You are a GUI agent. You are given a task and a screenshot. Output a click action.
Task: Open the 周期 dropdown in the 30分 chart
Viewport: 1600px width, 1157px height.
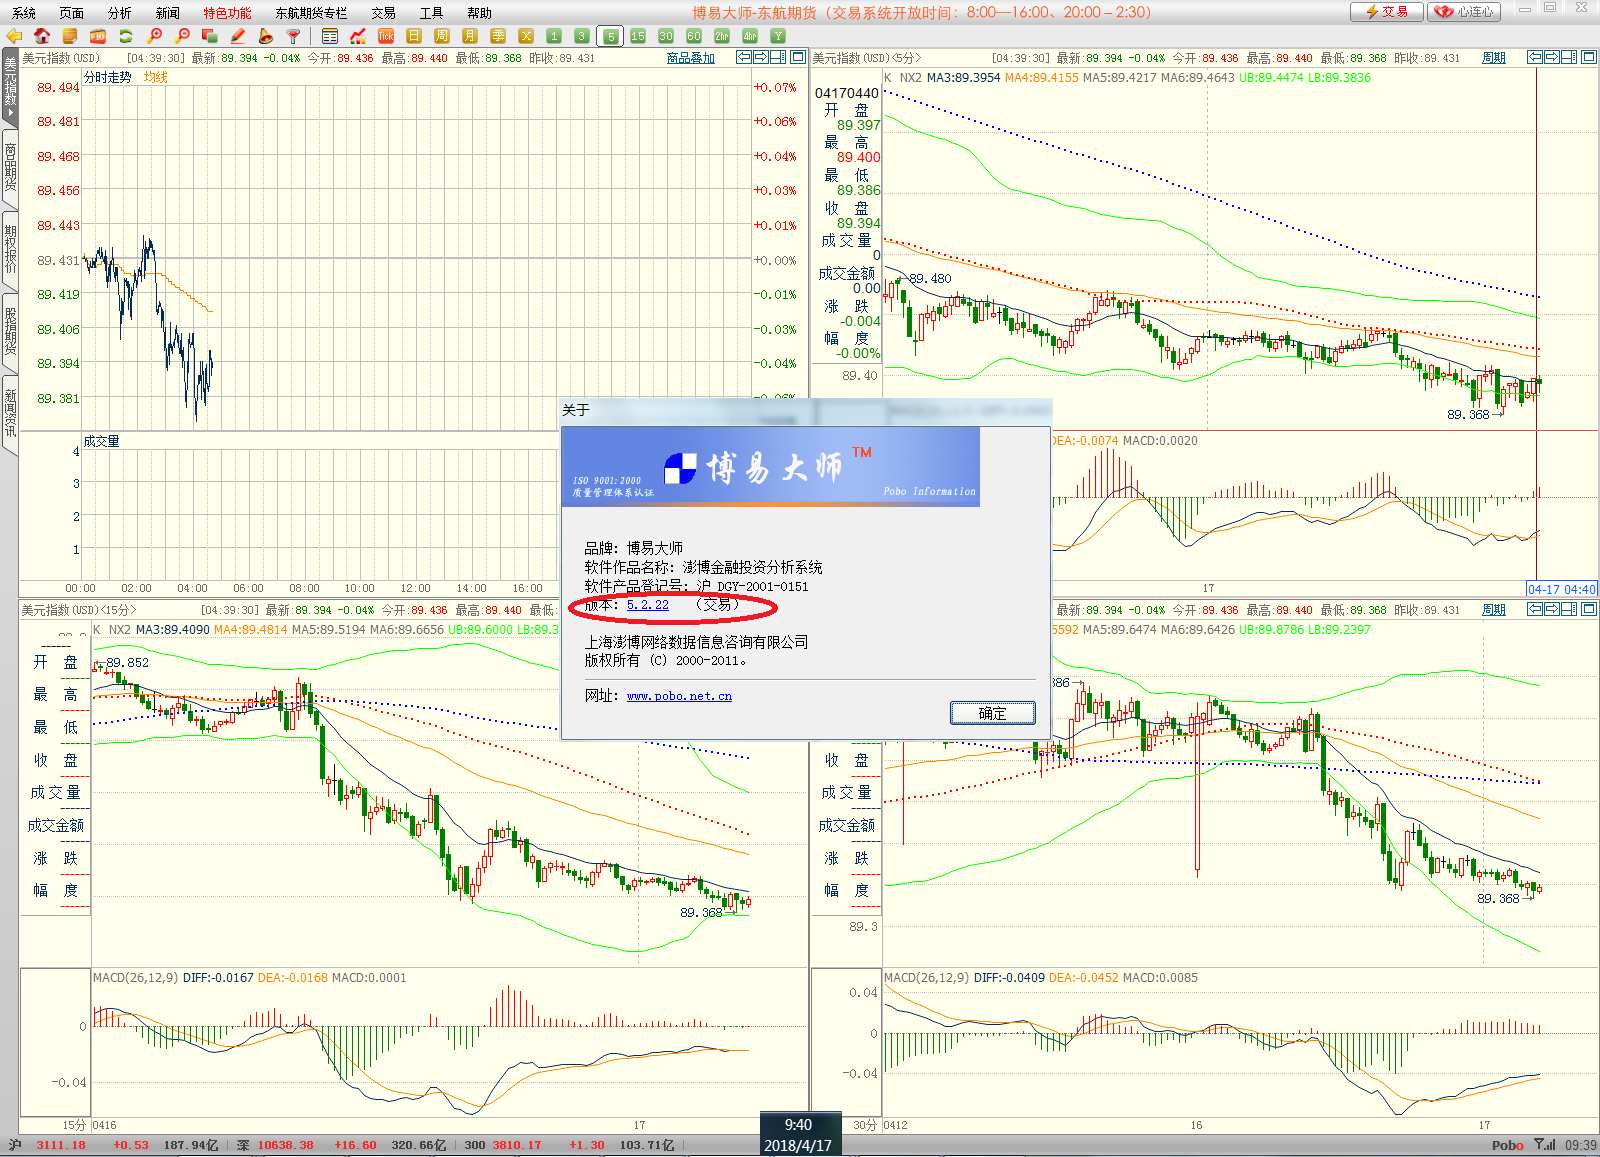click(x=1494, y=610)
